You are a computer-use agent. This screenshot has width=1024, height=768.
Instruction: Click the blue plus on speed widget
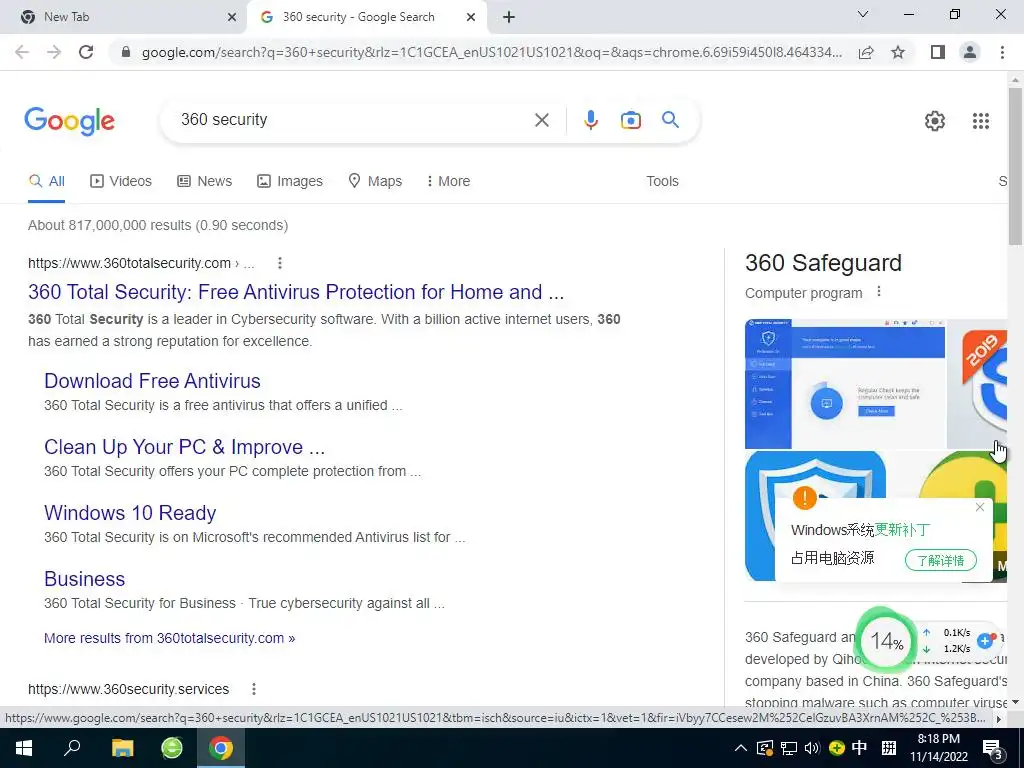985,641
